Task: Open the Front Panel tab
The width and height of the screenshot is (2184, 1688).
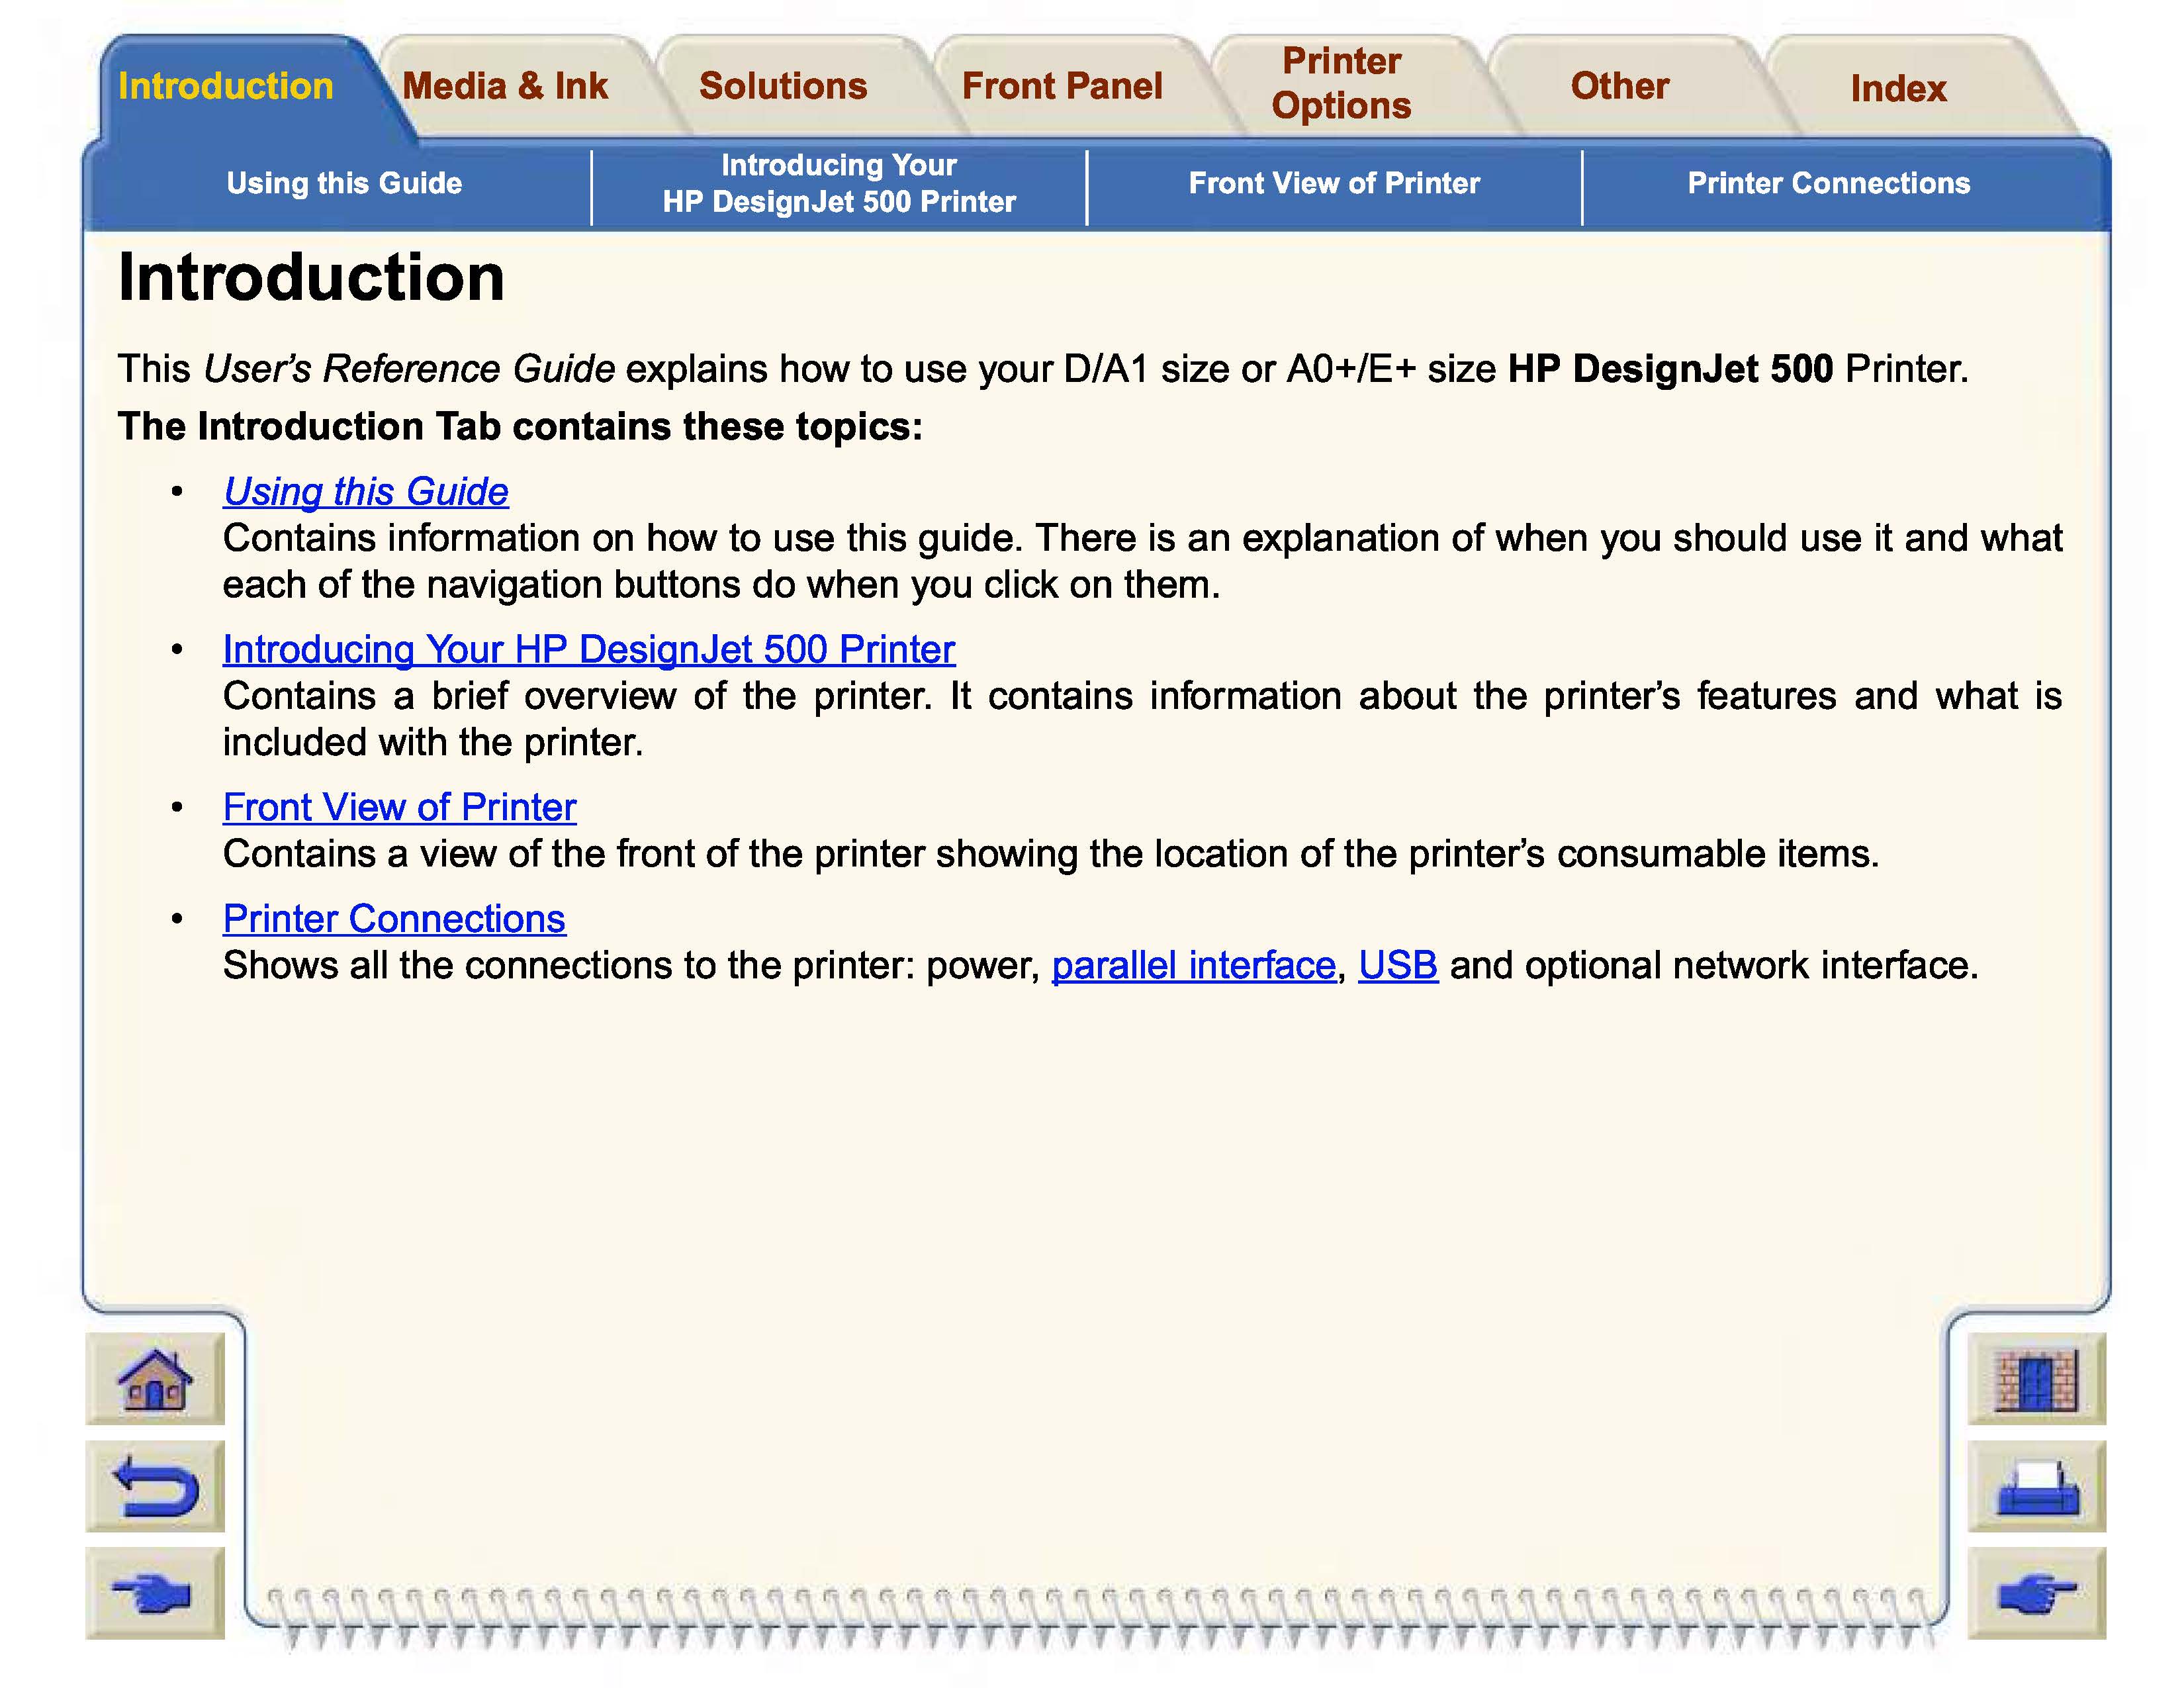Action: pyautogui.click(x=1062, y=87)
